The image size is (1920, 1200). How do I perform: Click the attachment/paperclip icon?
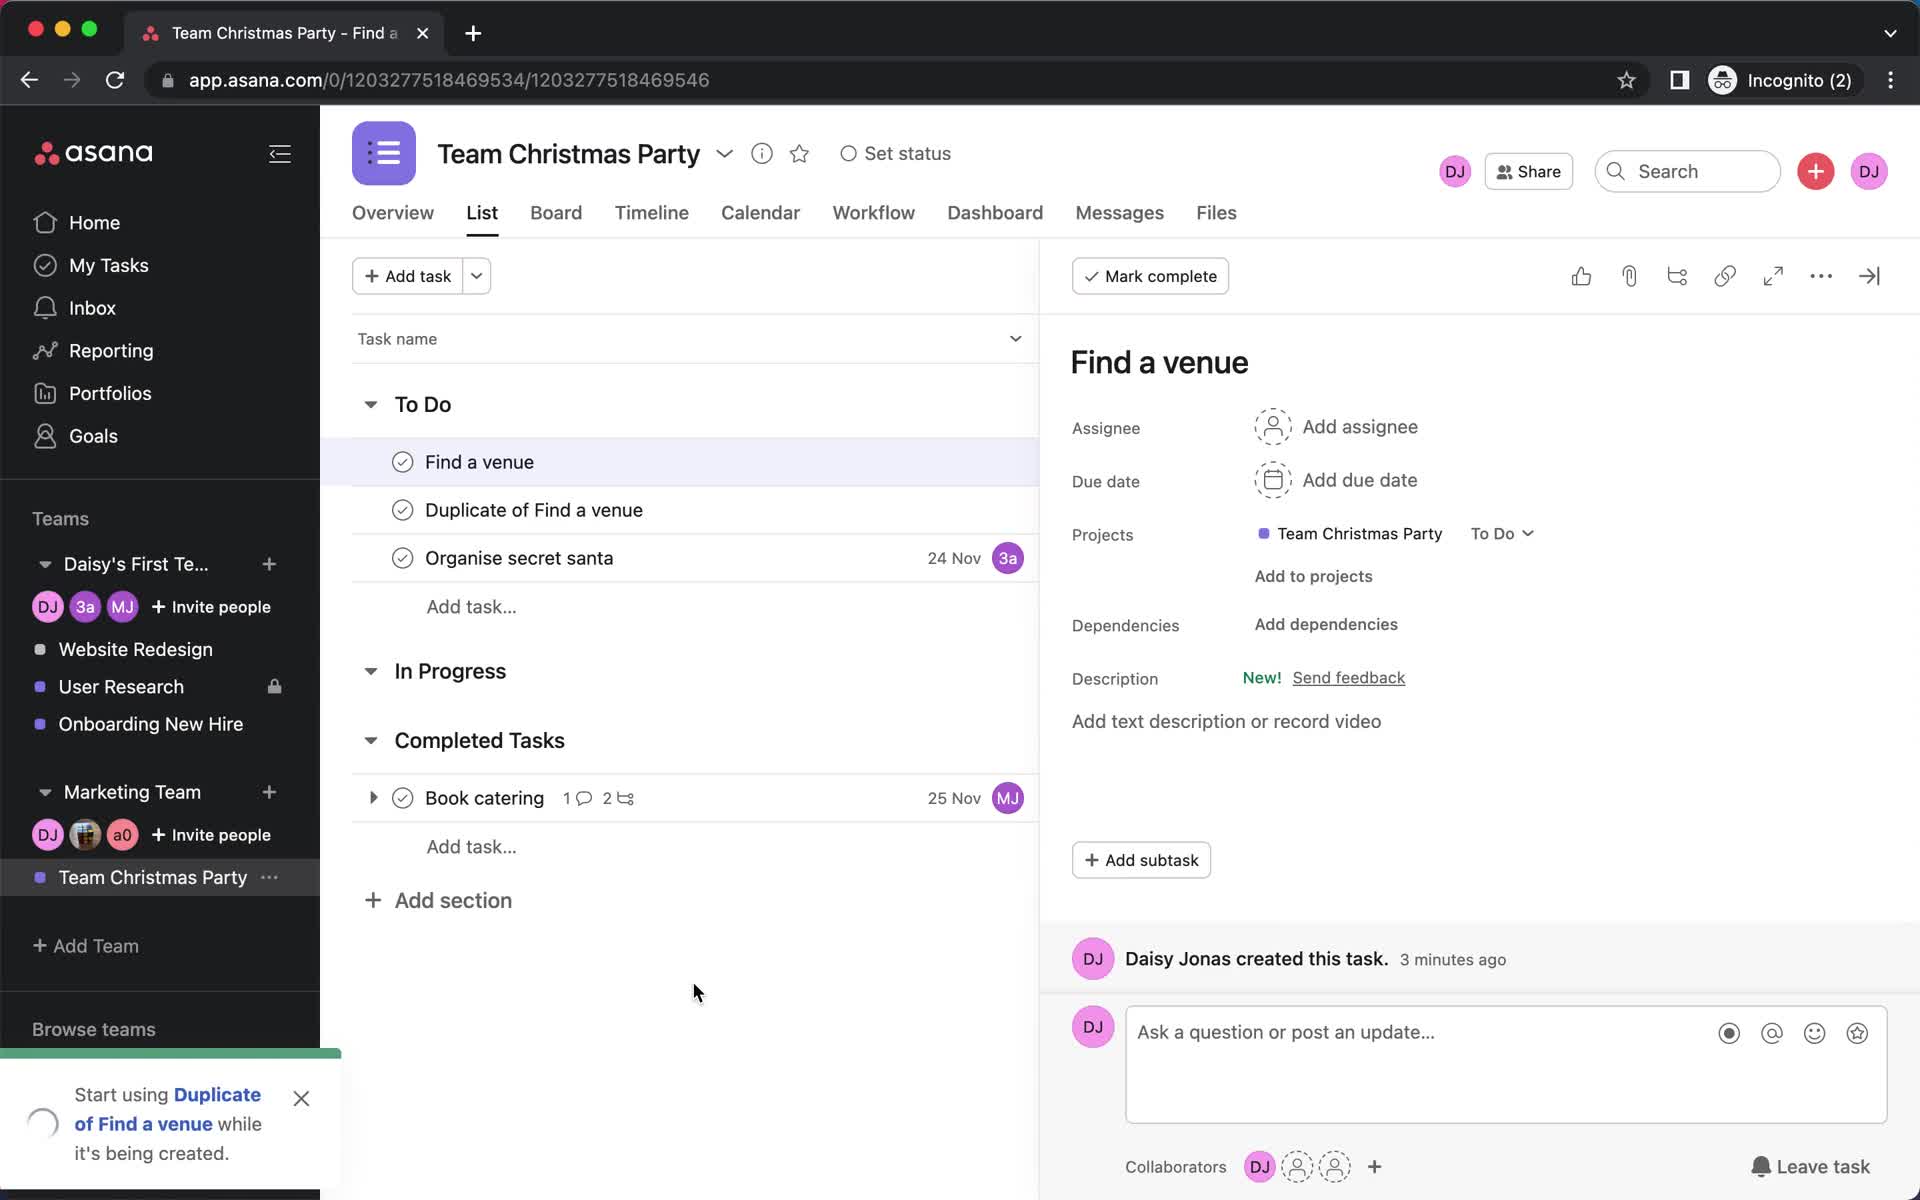pyautogui.click(x=1628, y=275)
